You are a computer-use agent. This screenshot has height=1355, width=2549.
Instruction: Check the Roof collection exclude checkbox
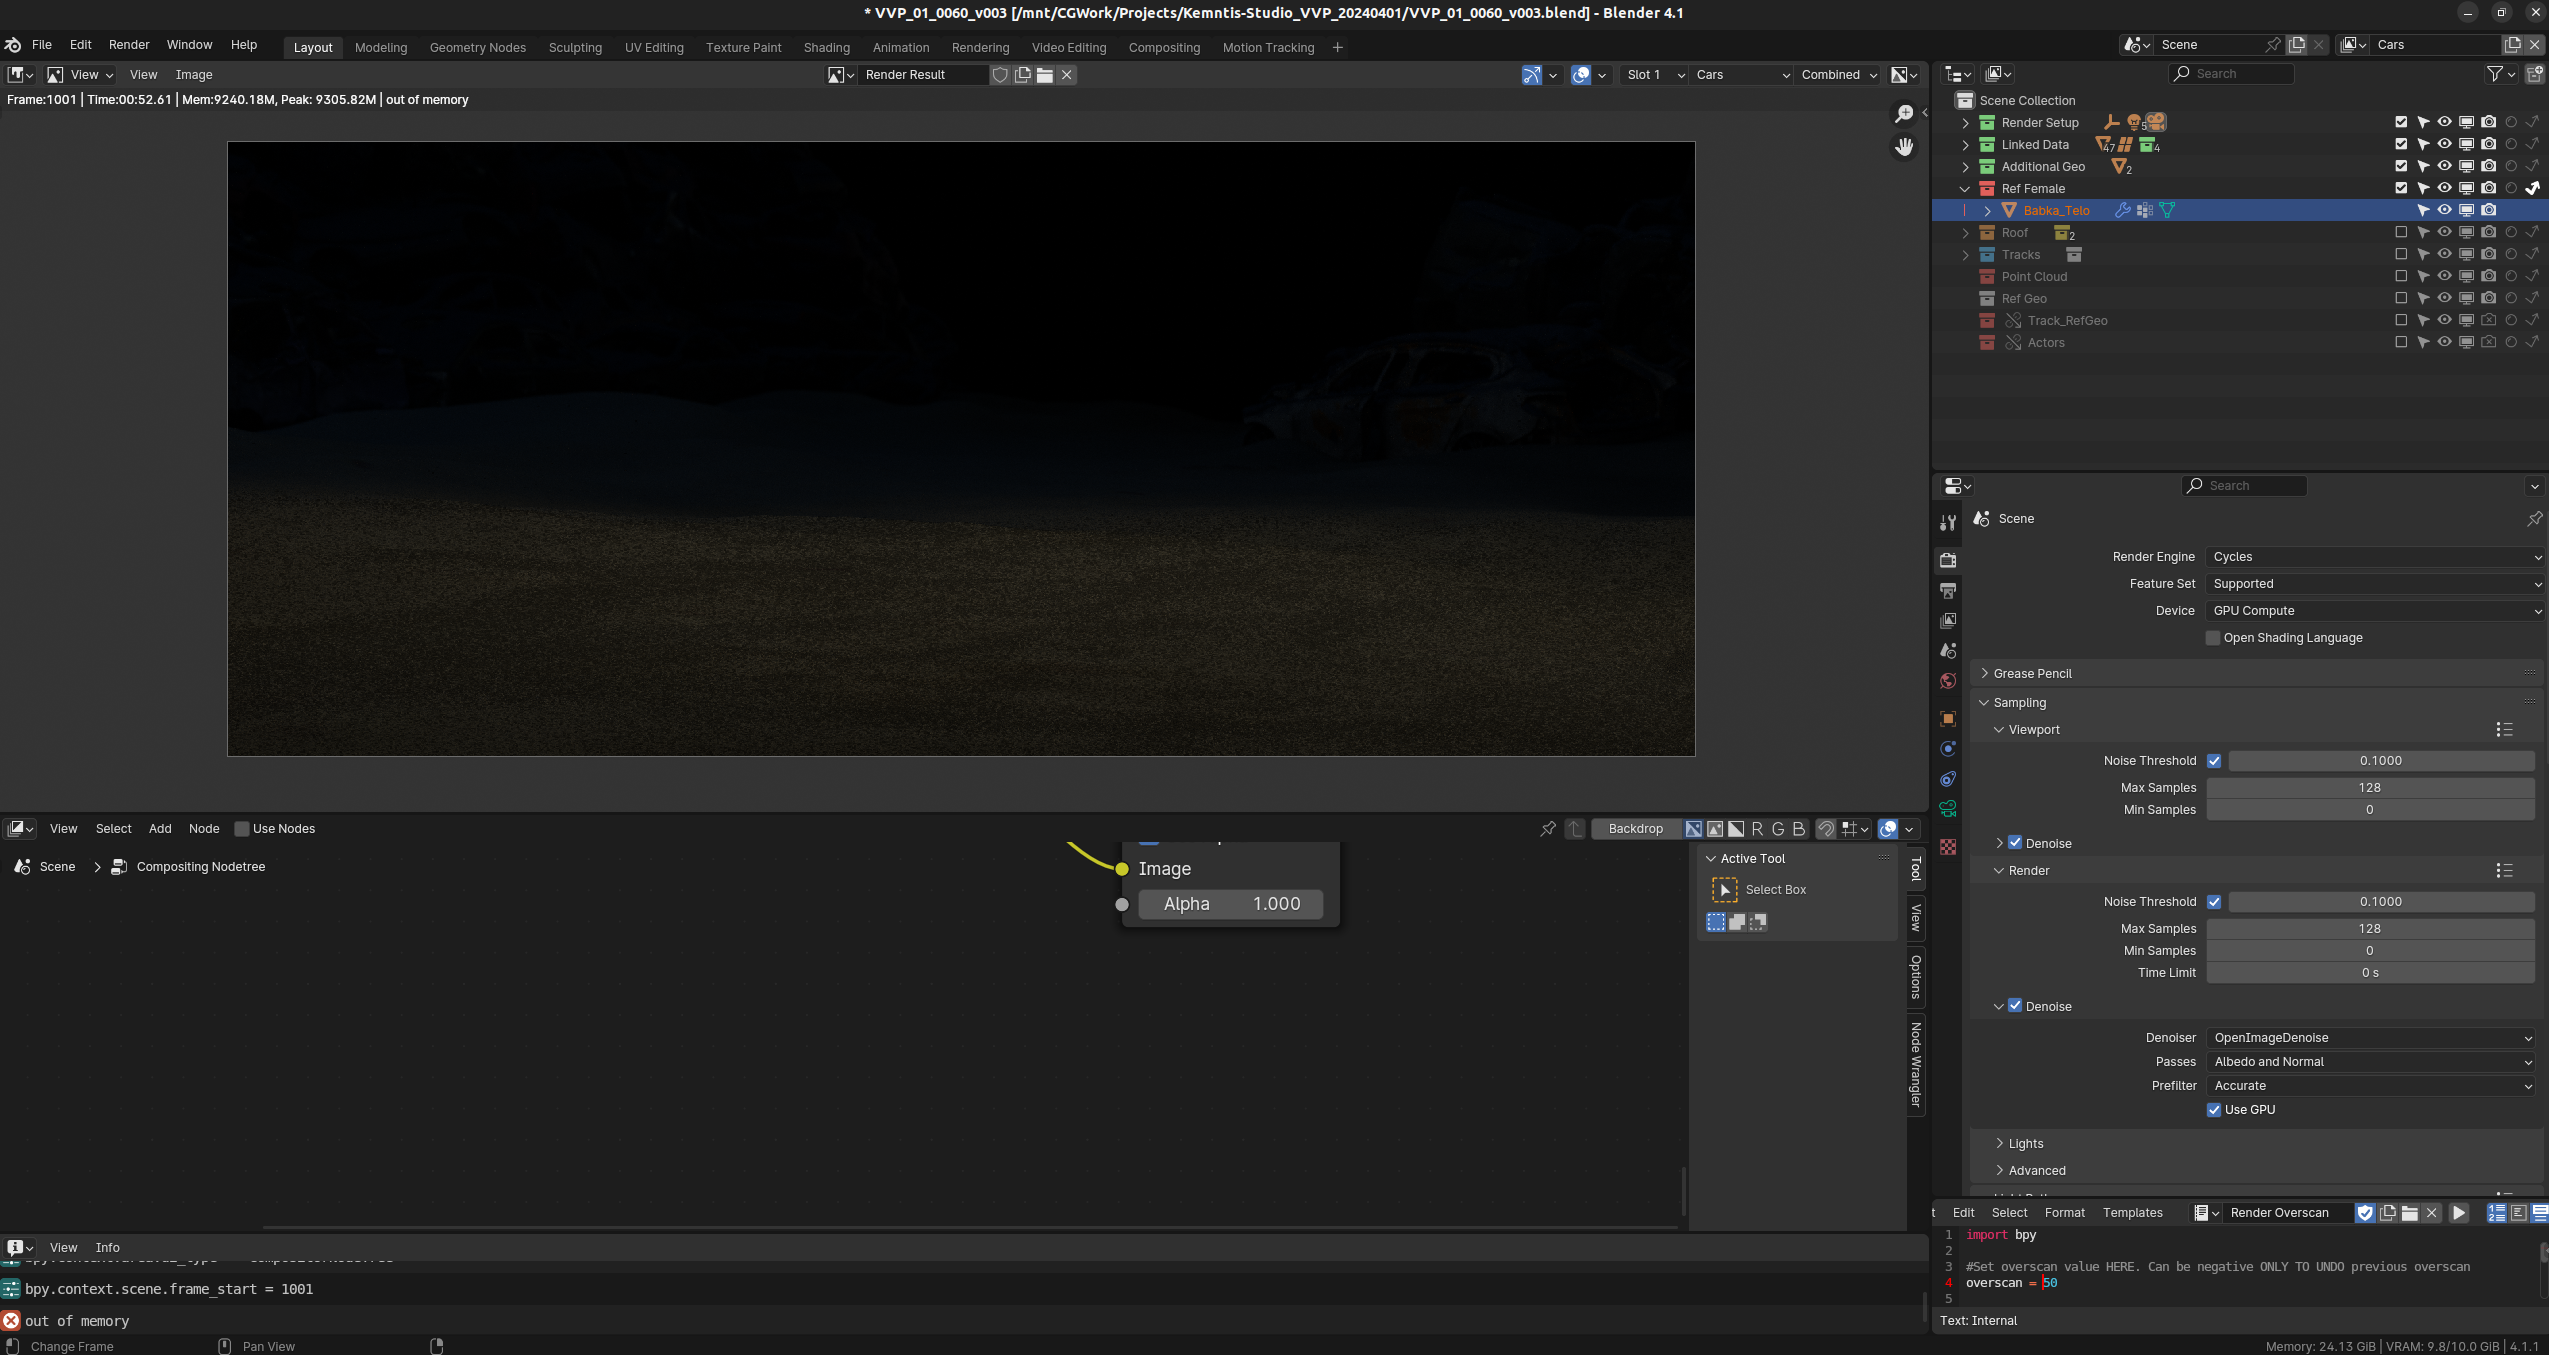click(2401, 232)
